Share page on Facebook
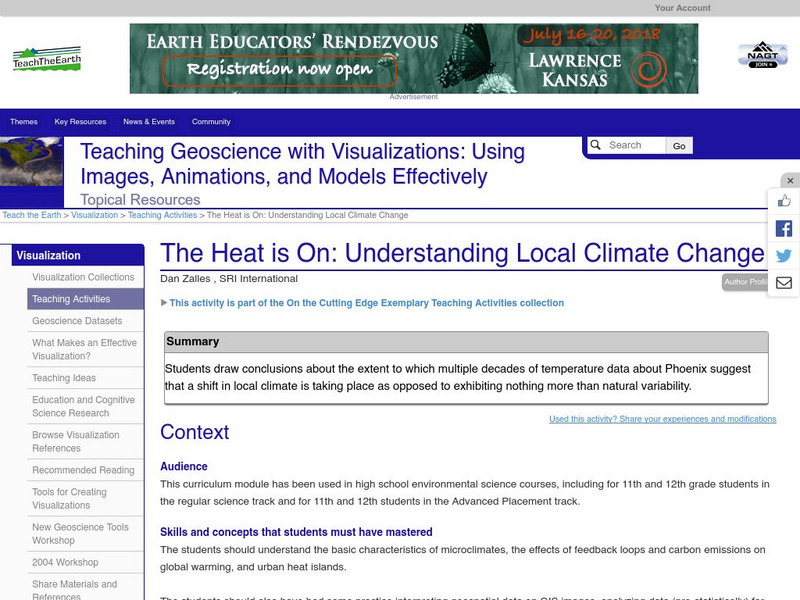The height and width of the screenshot is (600, 800). point(784,228)
